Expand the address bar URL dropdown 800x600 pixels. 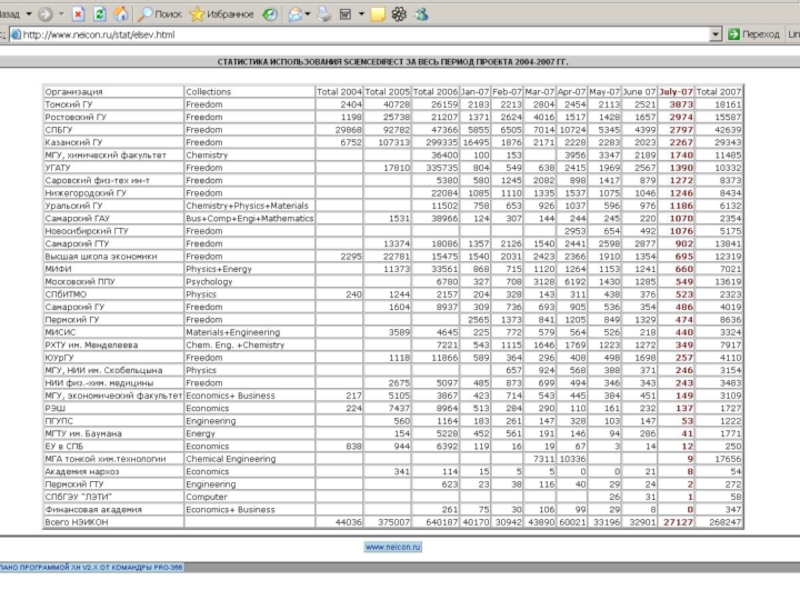click(x=717, y=34)
